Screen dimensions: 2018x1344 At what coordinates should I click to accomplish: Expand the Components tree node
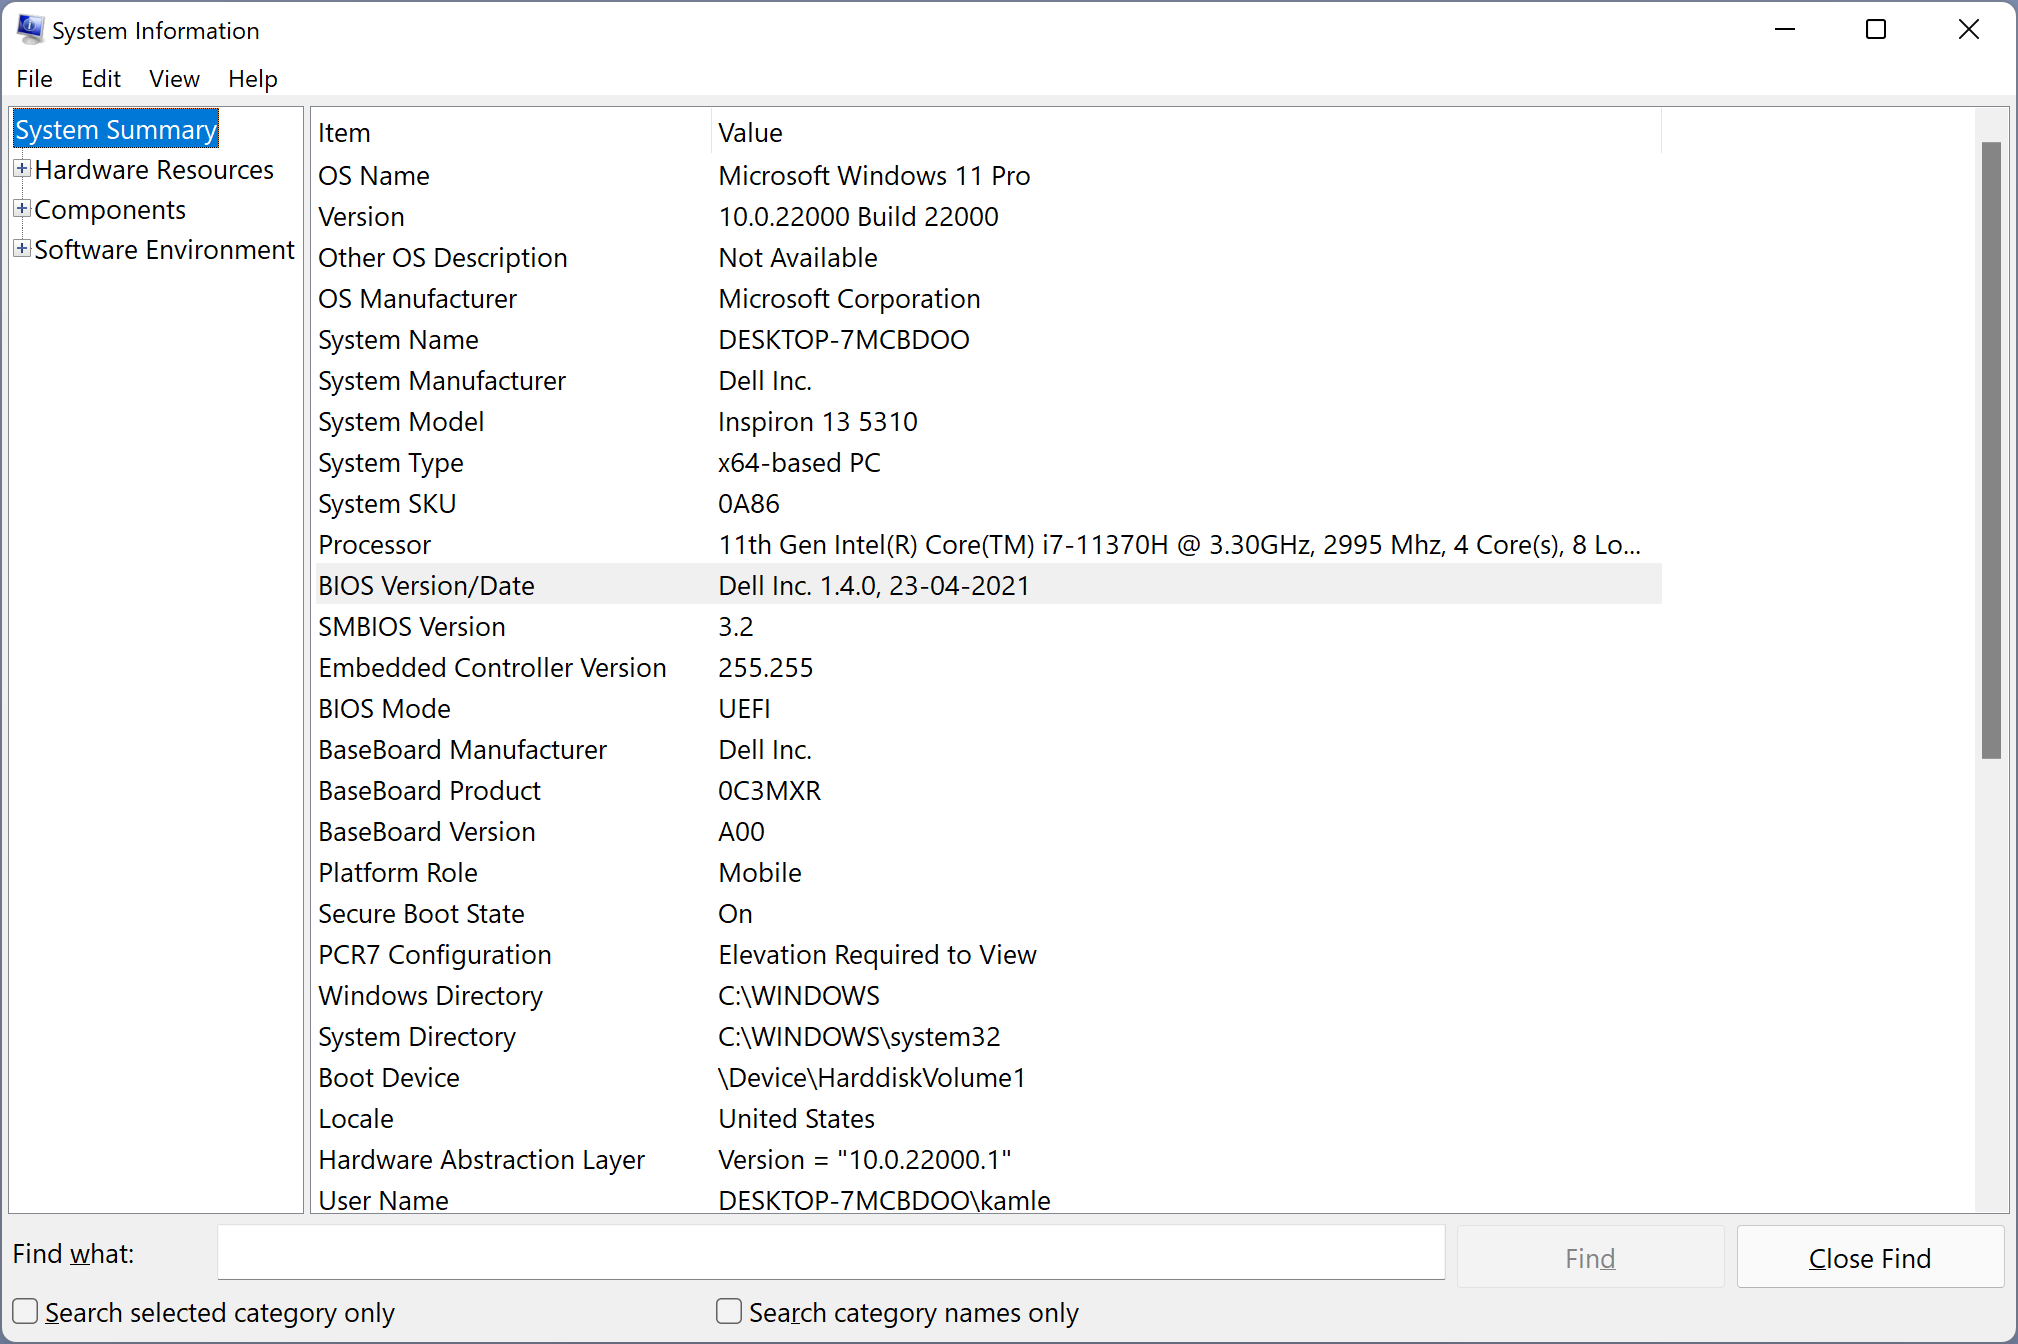(21, 208)
